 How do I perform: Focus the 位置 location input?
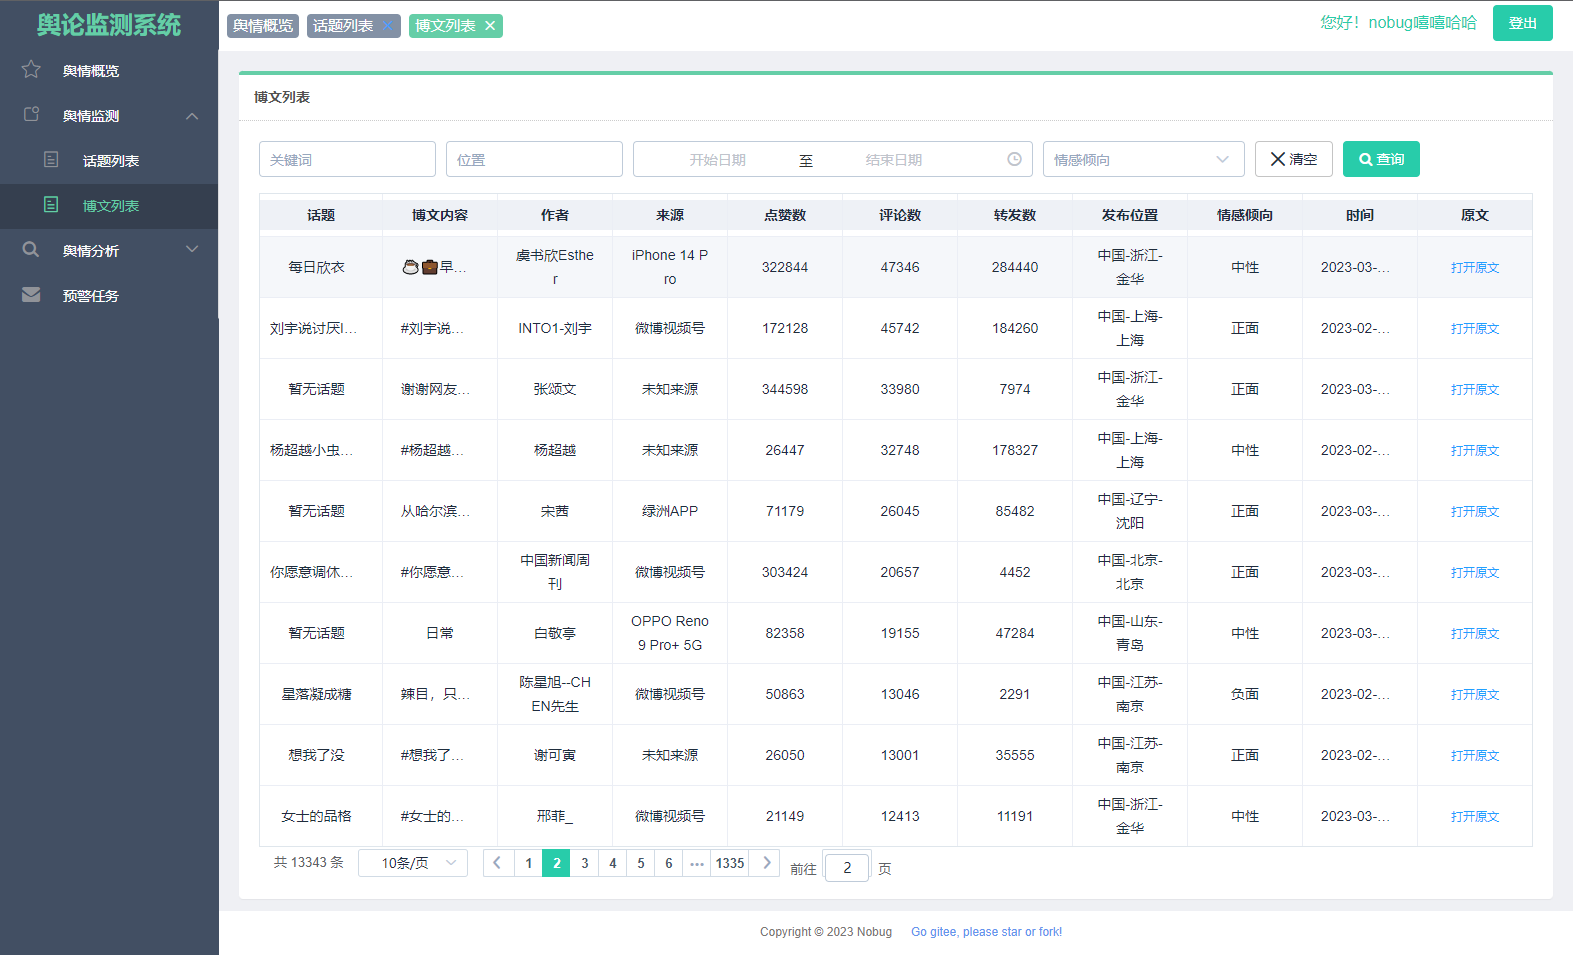(x=534, y=159)
